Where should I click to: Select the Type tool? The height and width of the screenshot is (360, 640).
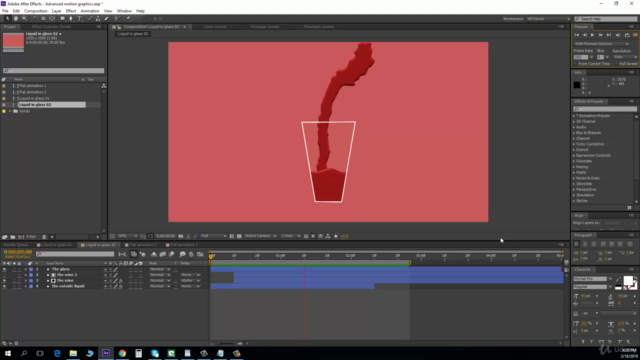[x=80, y=18]
